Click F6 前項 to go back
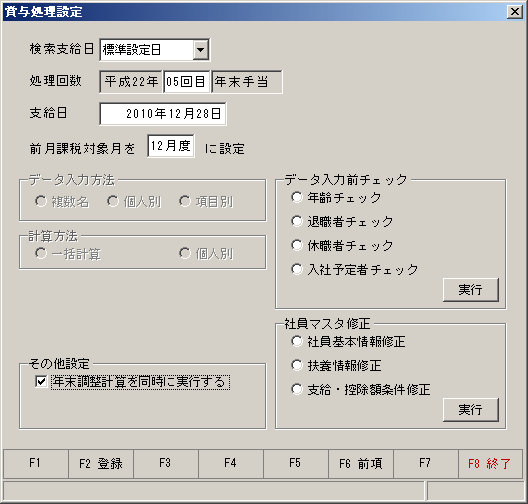 pos(361,464)
